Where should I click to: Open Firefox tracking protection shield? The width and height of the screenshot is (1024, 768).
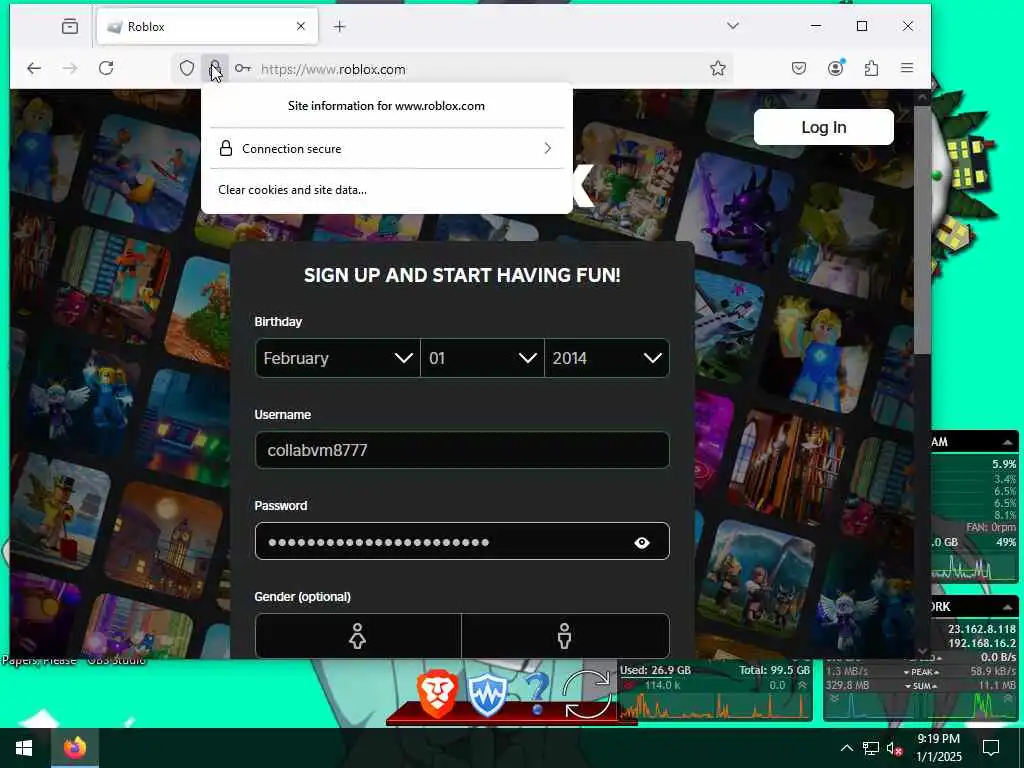[x=187, y=68]
